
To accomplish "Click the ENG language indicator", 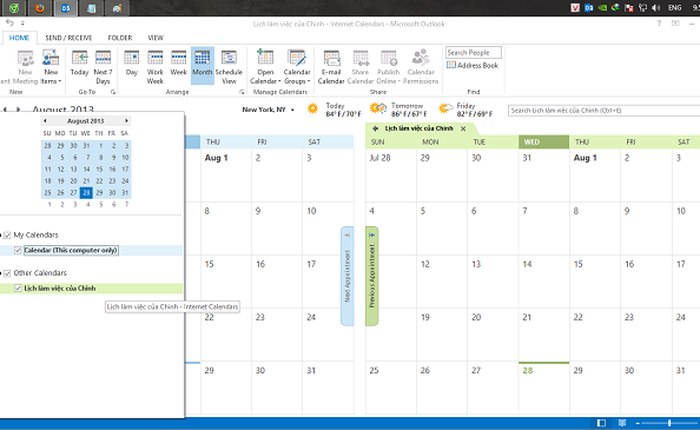I will (x=675, y=8).
